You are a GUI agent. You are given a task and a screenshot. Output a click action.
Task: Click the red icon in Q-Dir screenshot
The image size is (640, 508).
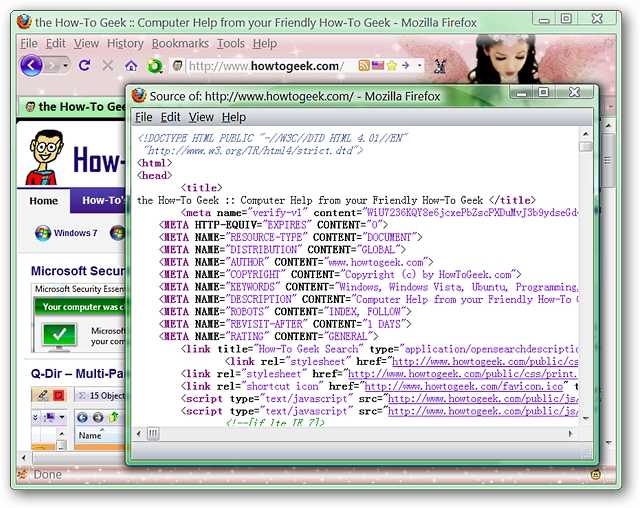59,395
